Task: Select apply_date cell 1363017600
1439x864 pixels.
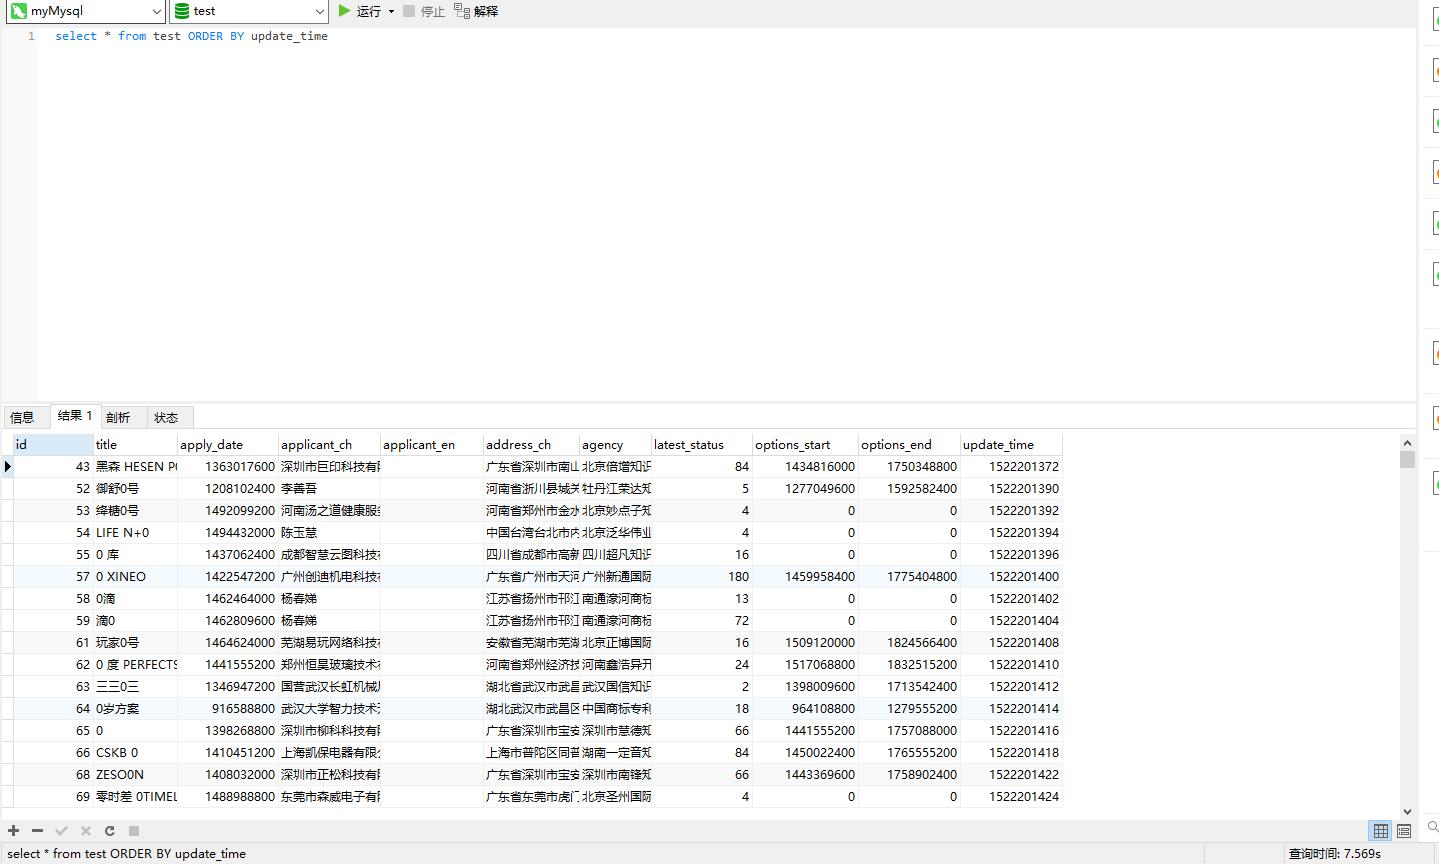Action: pyautogui.click(x=228, y=467)
